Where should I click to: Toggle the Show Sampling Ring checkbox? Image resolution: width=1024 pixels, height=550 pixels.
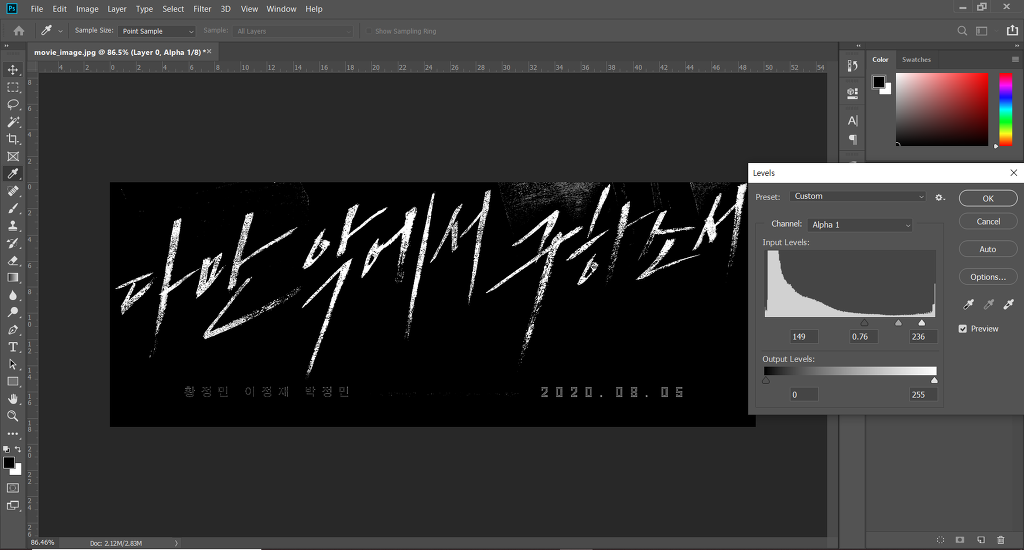pos(369,31)
